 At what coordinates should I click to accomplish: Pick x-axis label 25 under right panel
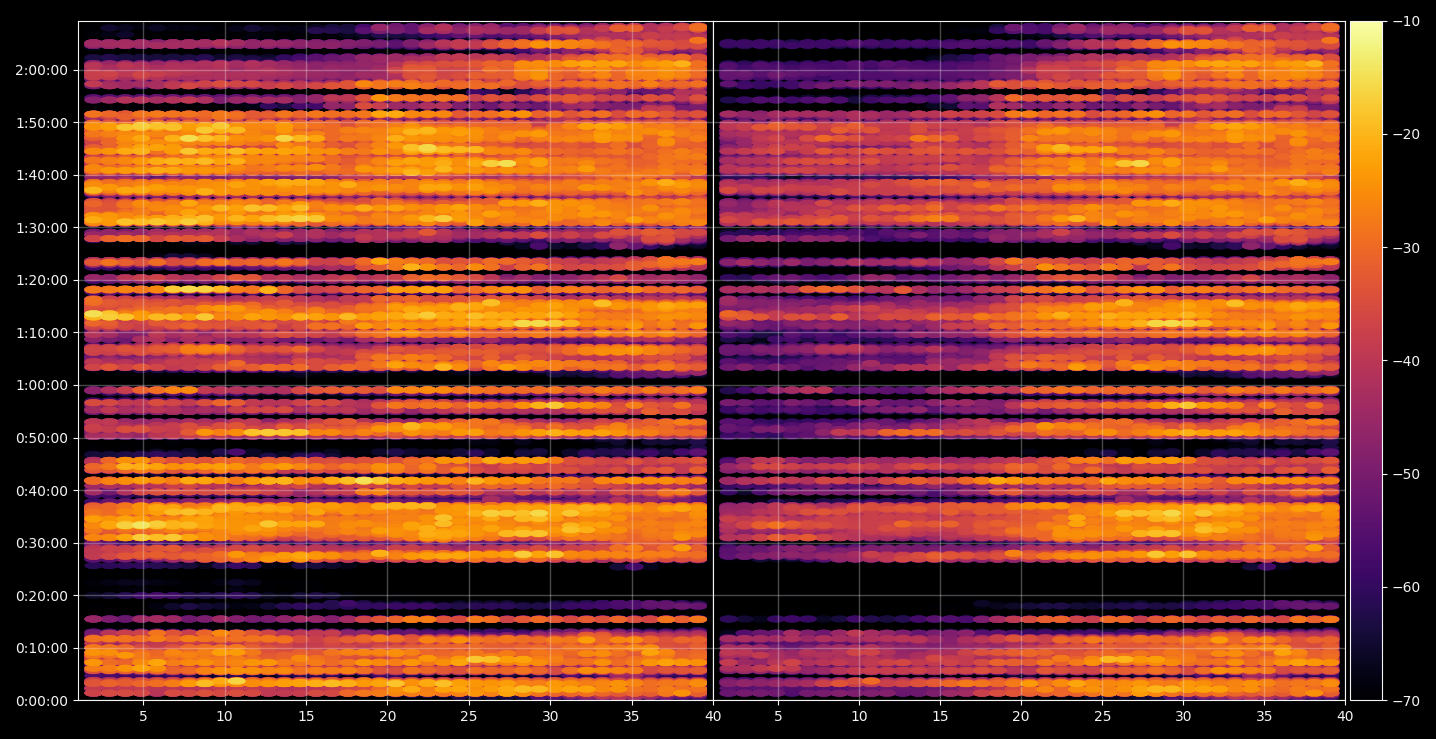(x=1102, y=717)
